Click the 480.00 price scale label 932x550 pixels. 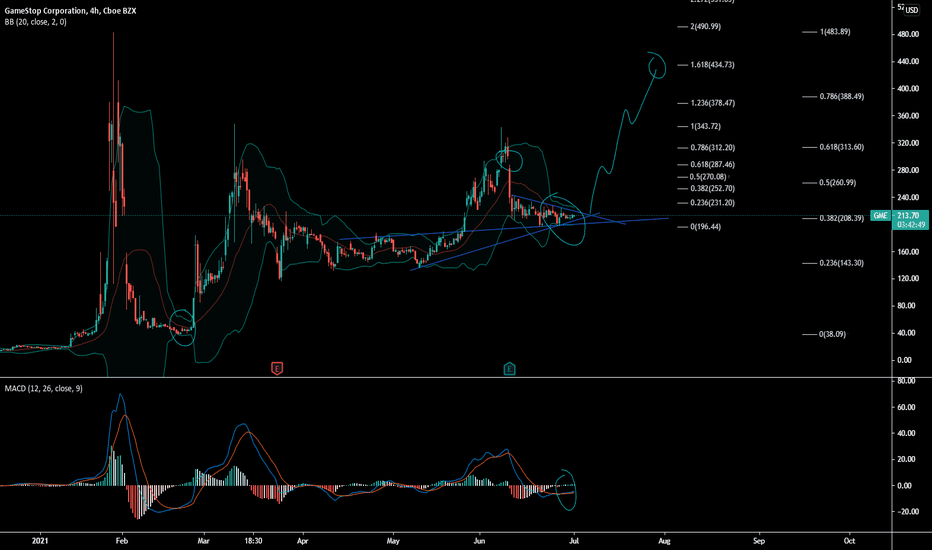tap(908, 34)
